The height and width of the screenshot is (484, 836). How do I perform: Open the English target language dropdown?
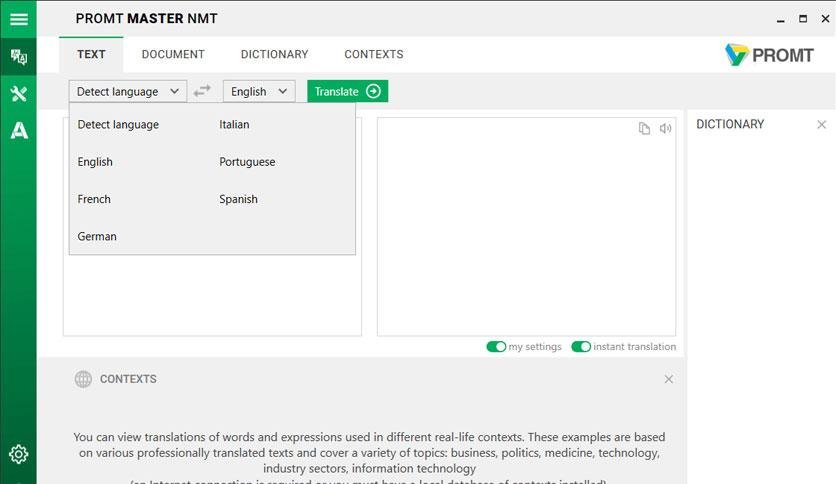(x=259, y=91)
